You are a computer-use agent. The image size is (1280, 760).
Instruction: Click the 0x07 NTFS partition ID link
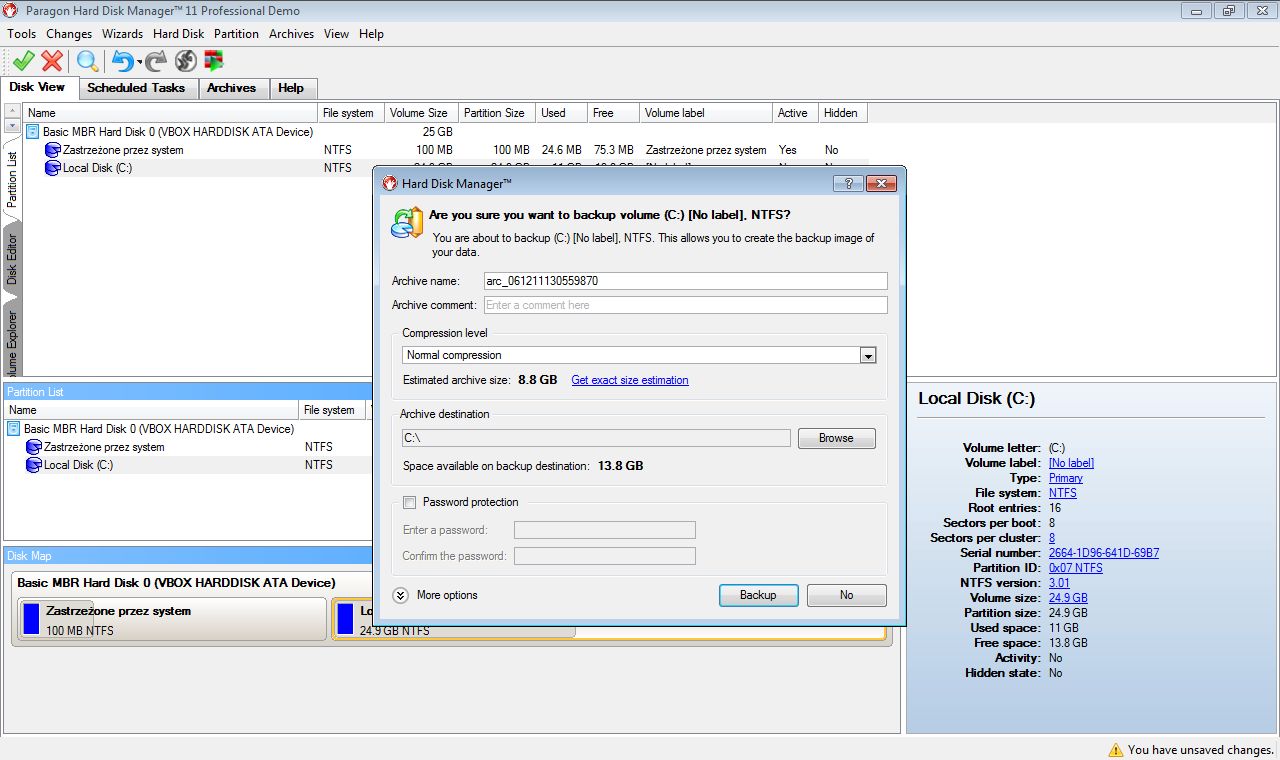click(1076, 568)
